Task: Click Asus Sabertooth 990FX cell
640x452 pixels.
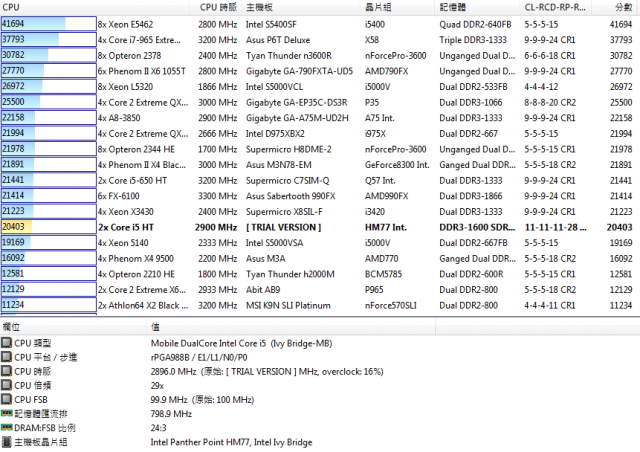Action: [291, 196]
